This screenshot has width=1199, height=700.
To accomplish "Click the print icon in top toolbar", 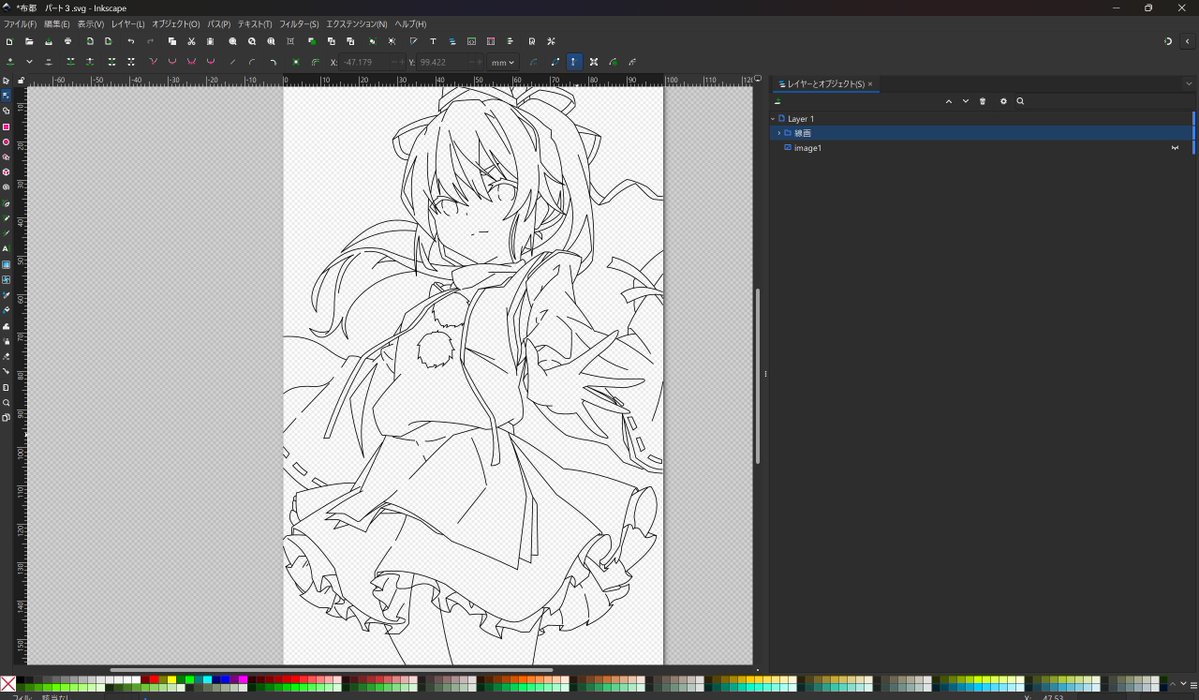I will tap(68, 41).
